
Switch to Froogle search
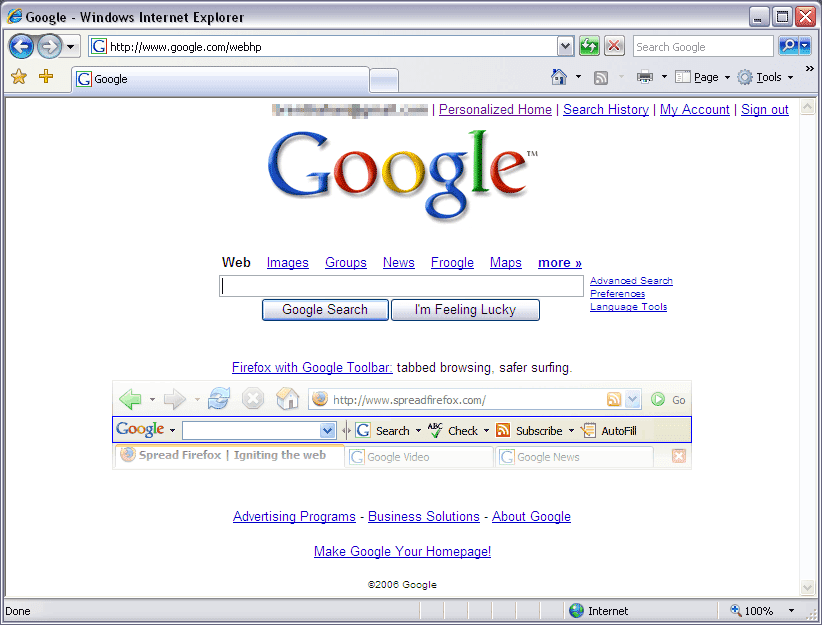tap(452, 262)
